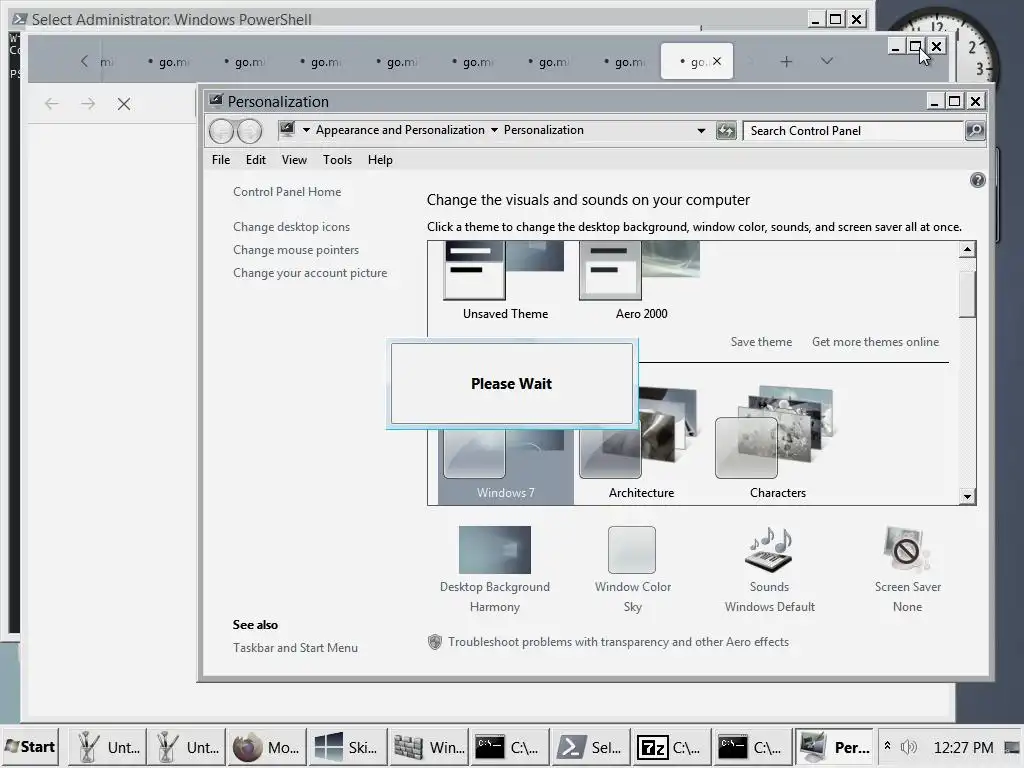
Task: Open the help question mark icon
Action: tap(977, 180)
